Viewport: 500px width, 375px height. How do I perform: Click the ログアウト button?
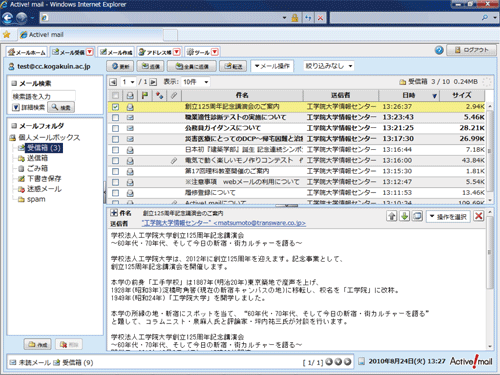click(472, 50)
